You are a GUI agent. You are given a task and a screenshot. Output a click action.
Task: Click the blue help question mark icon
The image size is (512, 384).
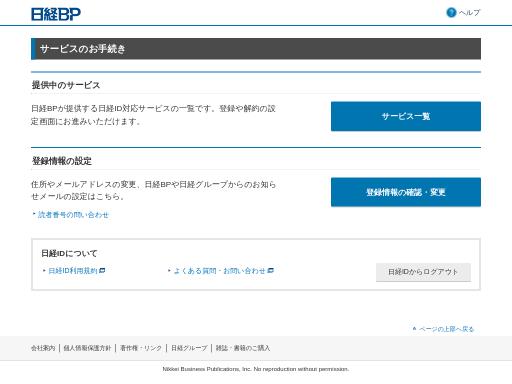coord(451,13)
